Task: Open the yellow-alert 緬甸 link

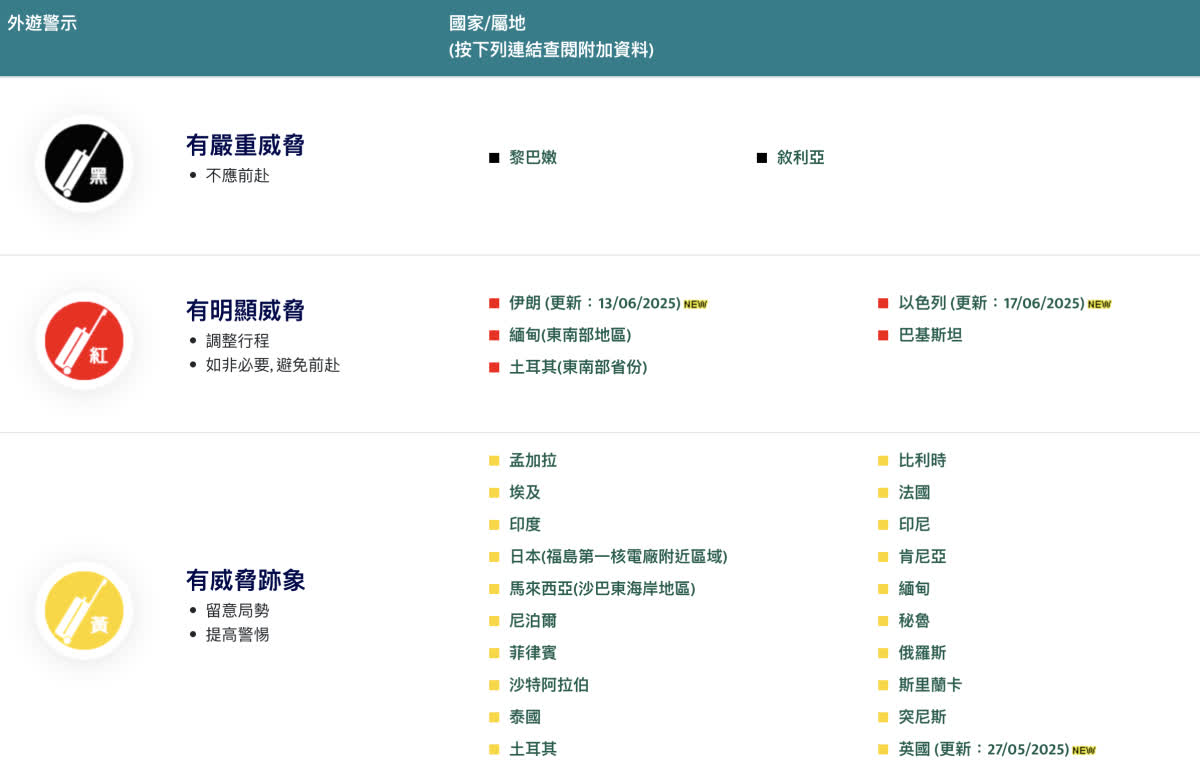Action: tap(915, 589)
